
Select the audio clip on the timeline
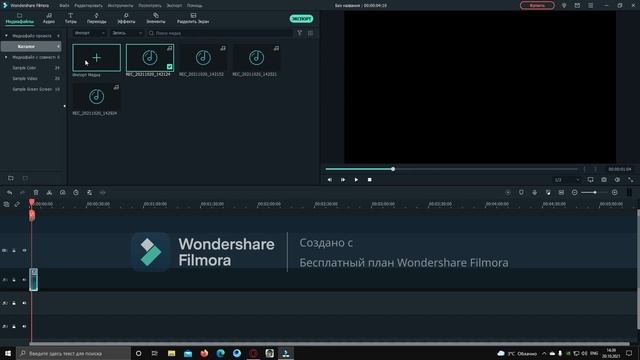33,280
